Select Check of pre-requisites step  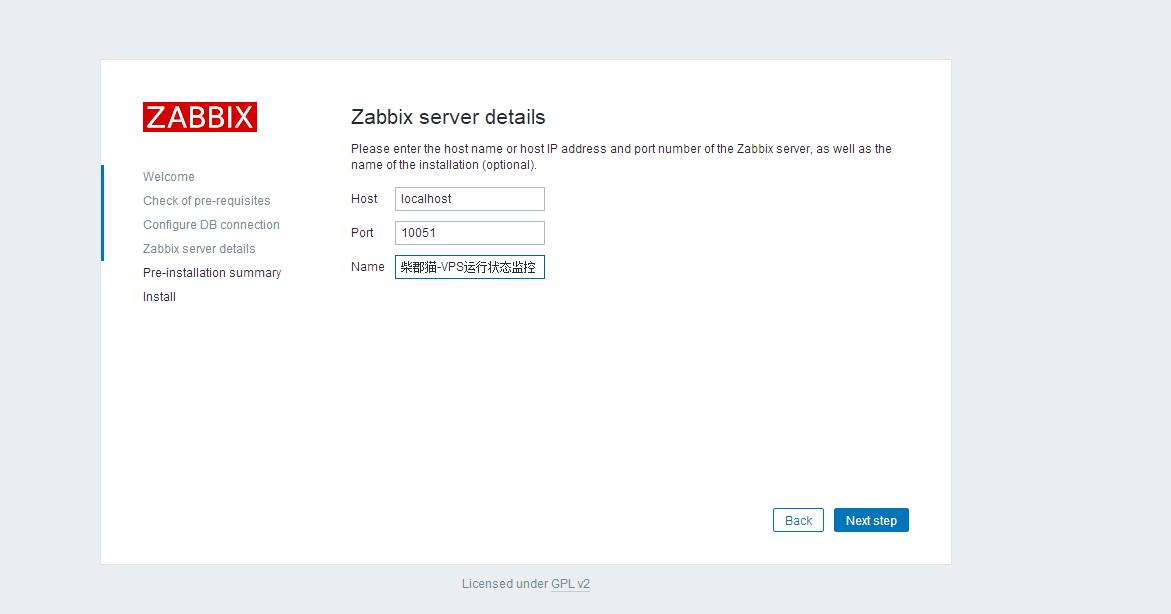207,201
